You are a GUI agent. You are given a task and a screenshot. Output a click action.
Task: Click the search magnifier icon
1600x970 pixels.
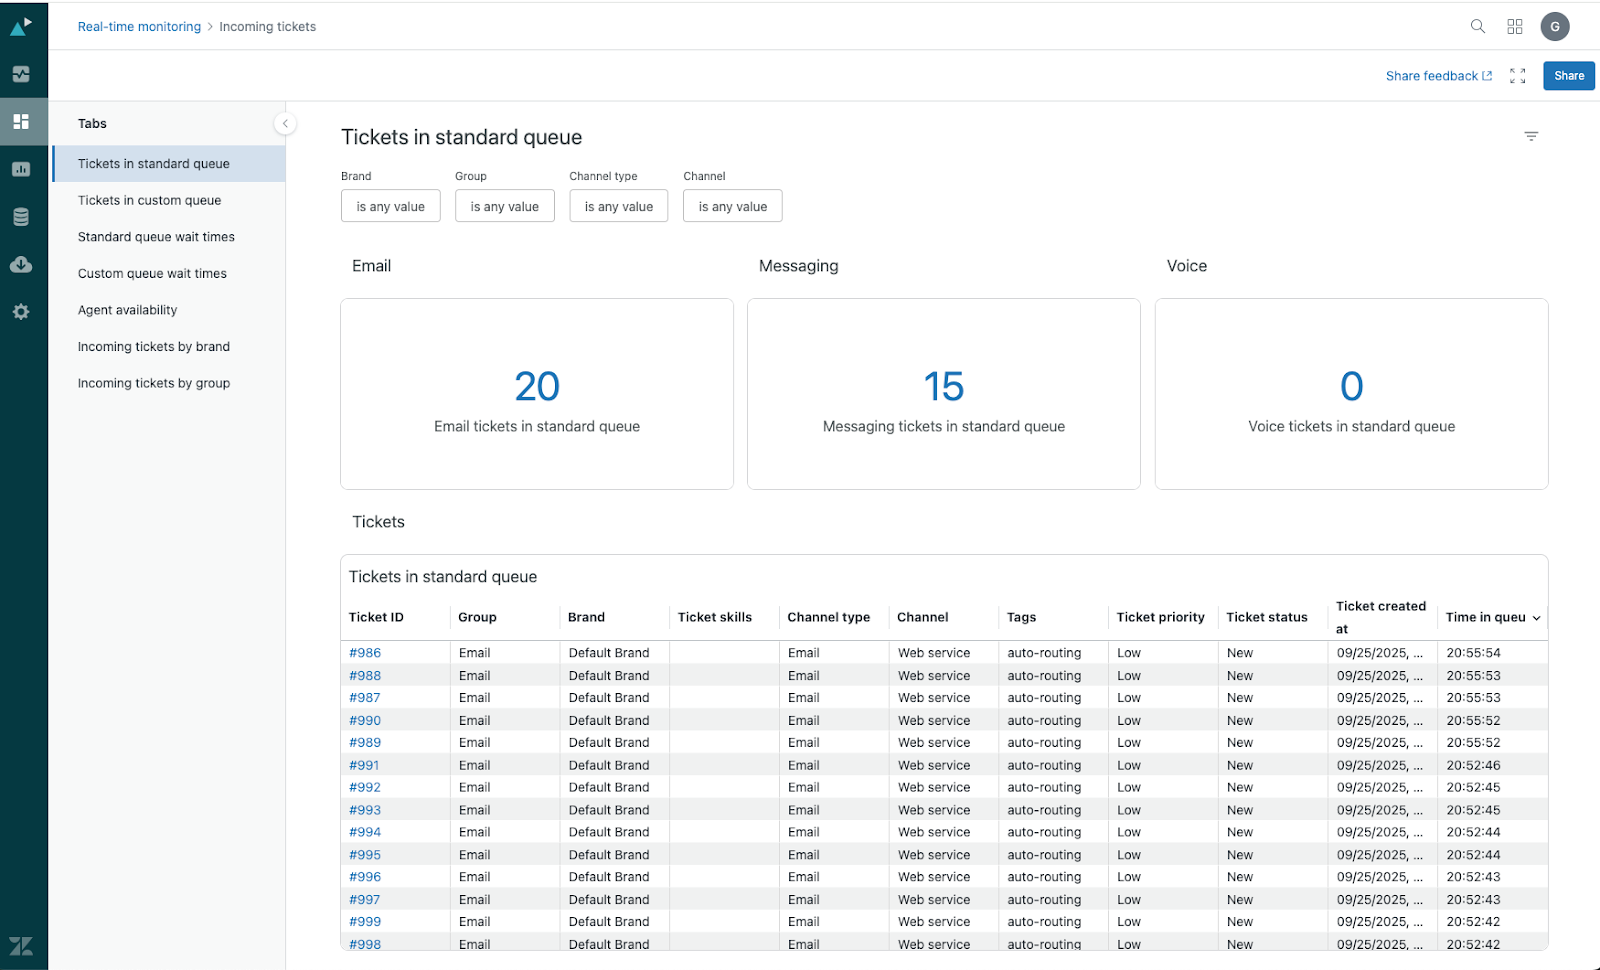click(x=1477, y=27)
